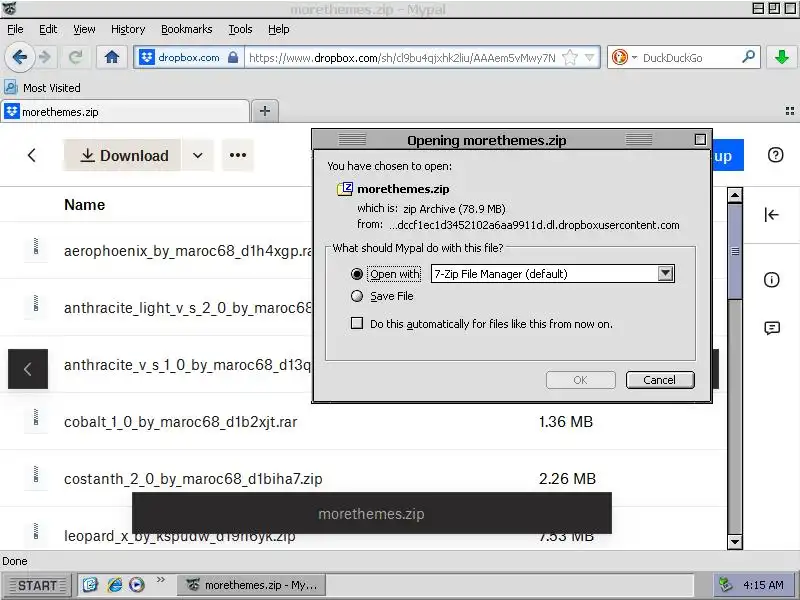Select morethemes.zip - Mypal taskbar button
Viewport: 800px width, 600px height.
[x=252, y=585]
